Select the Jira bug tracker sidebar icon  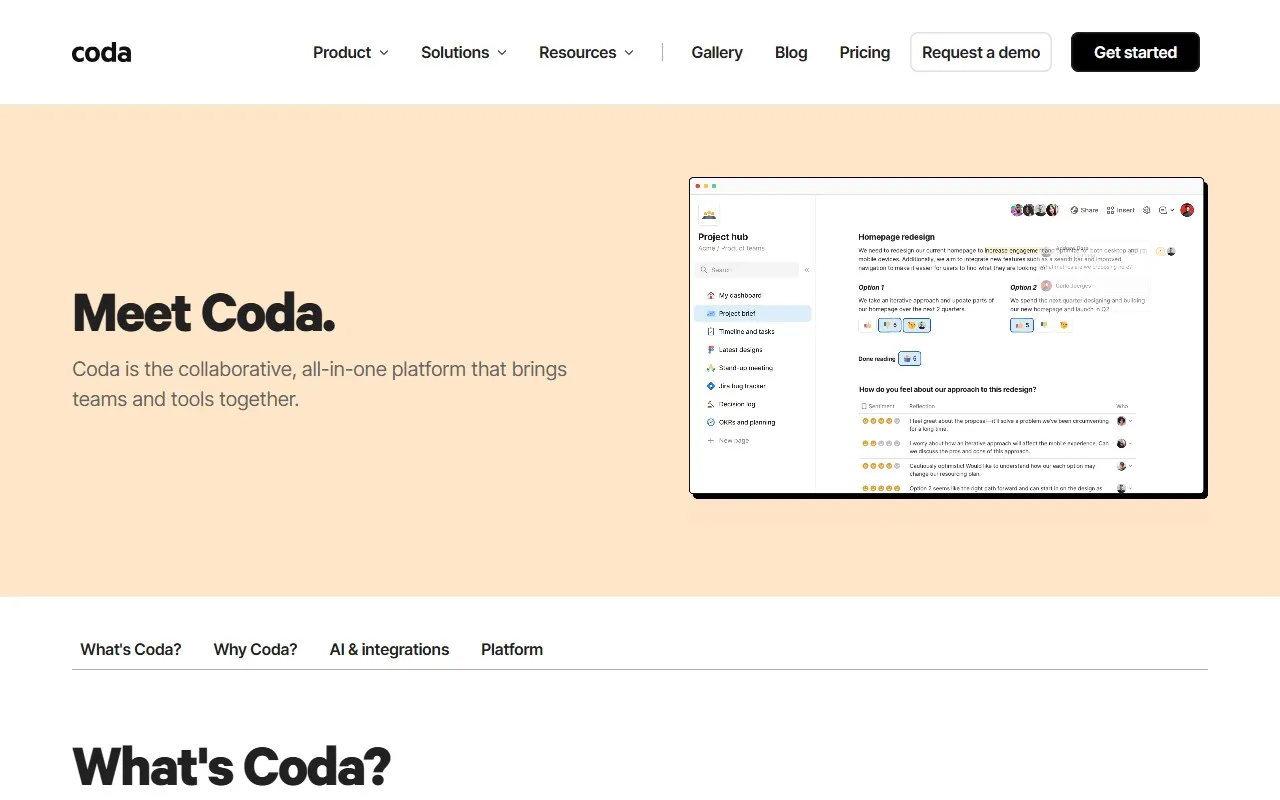coord(710,386)
